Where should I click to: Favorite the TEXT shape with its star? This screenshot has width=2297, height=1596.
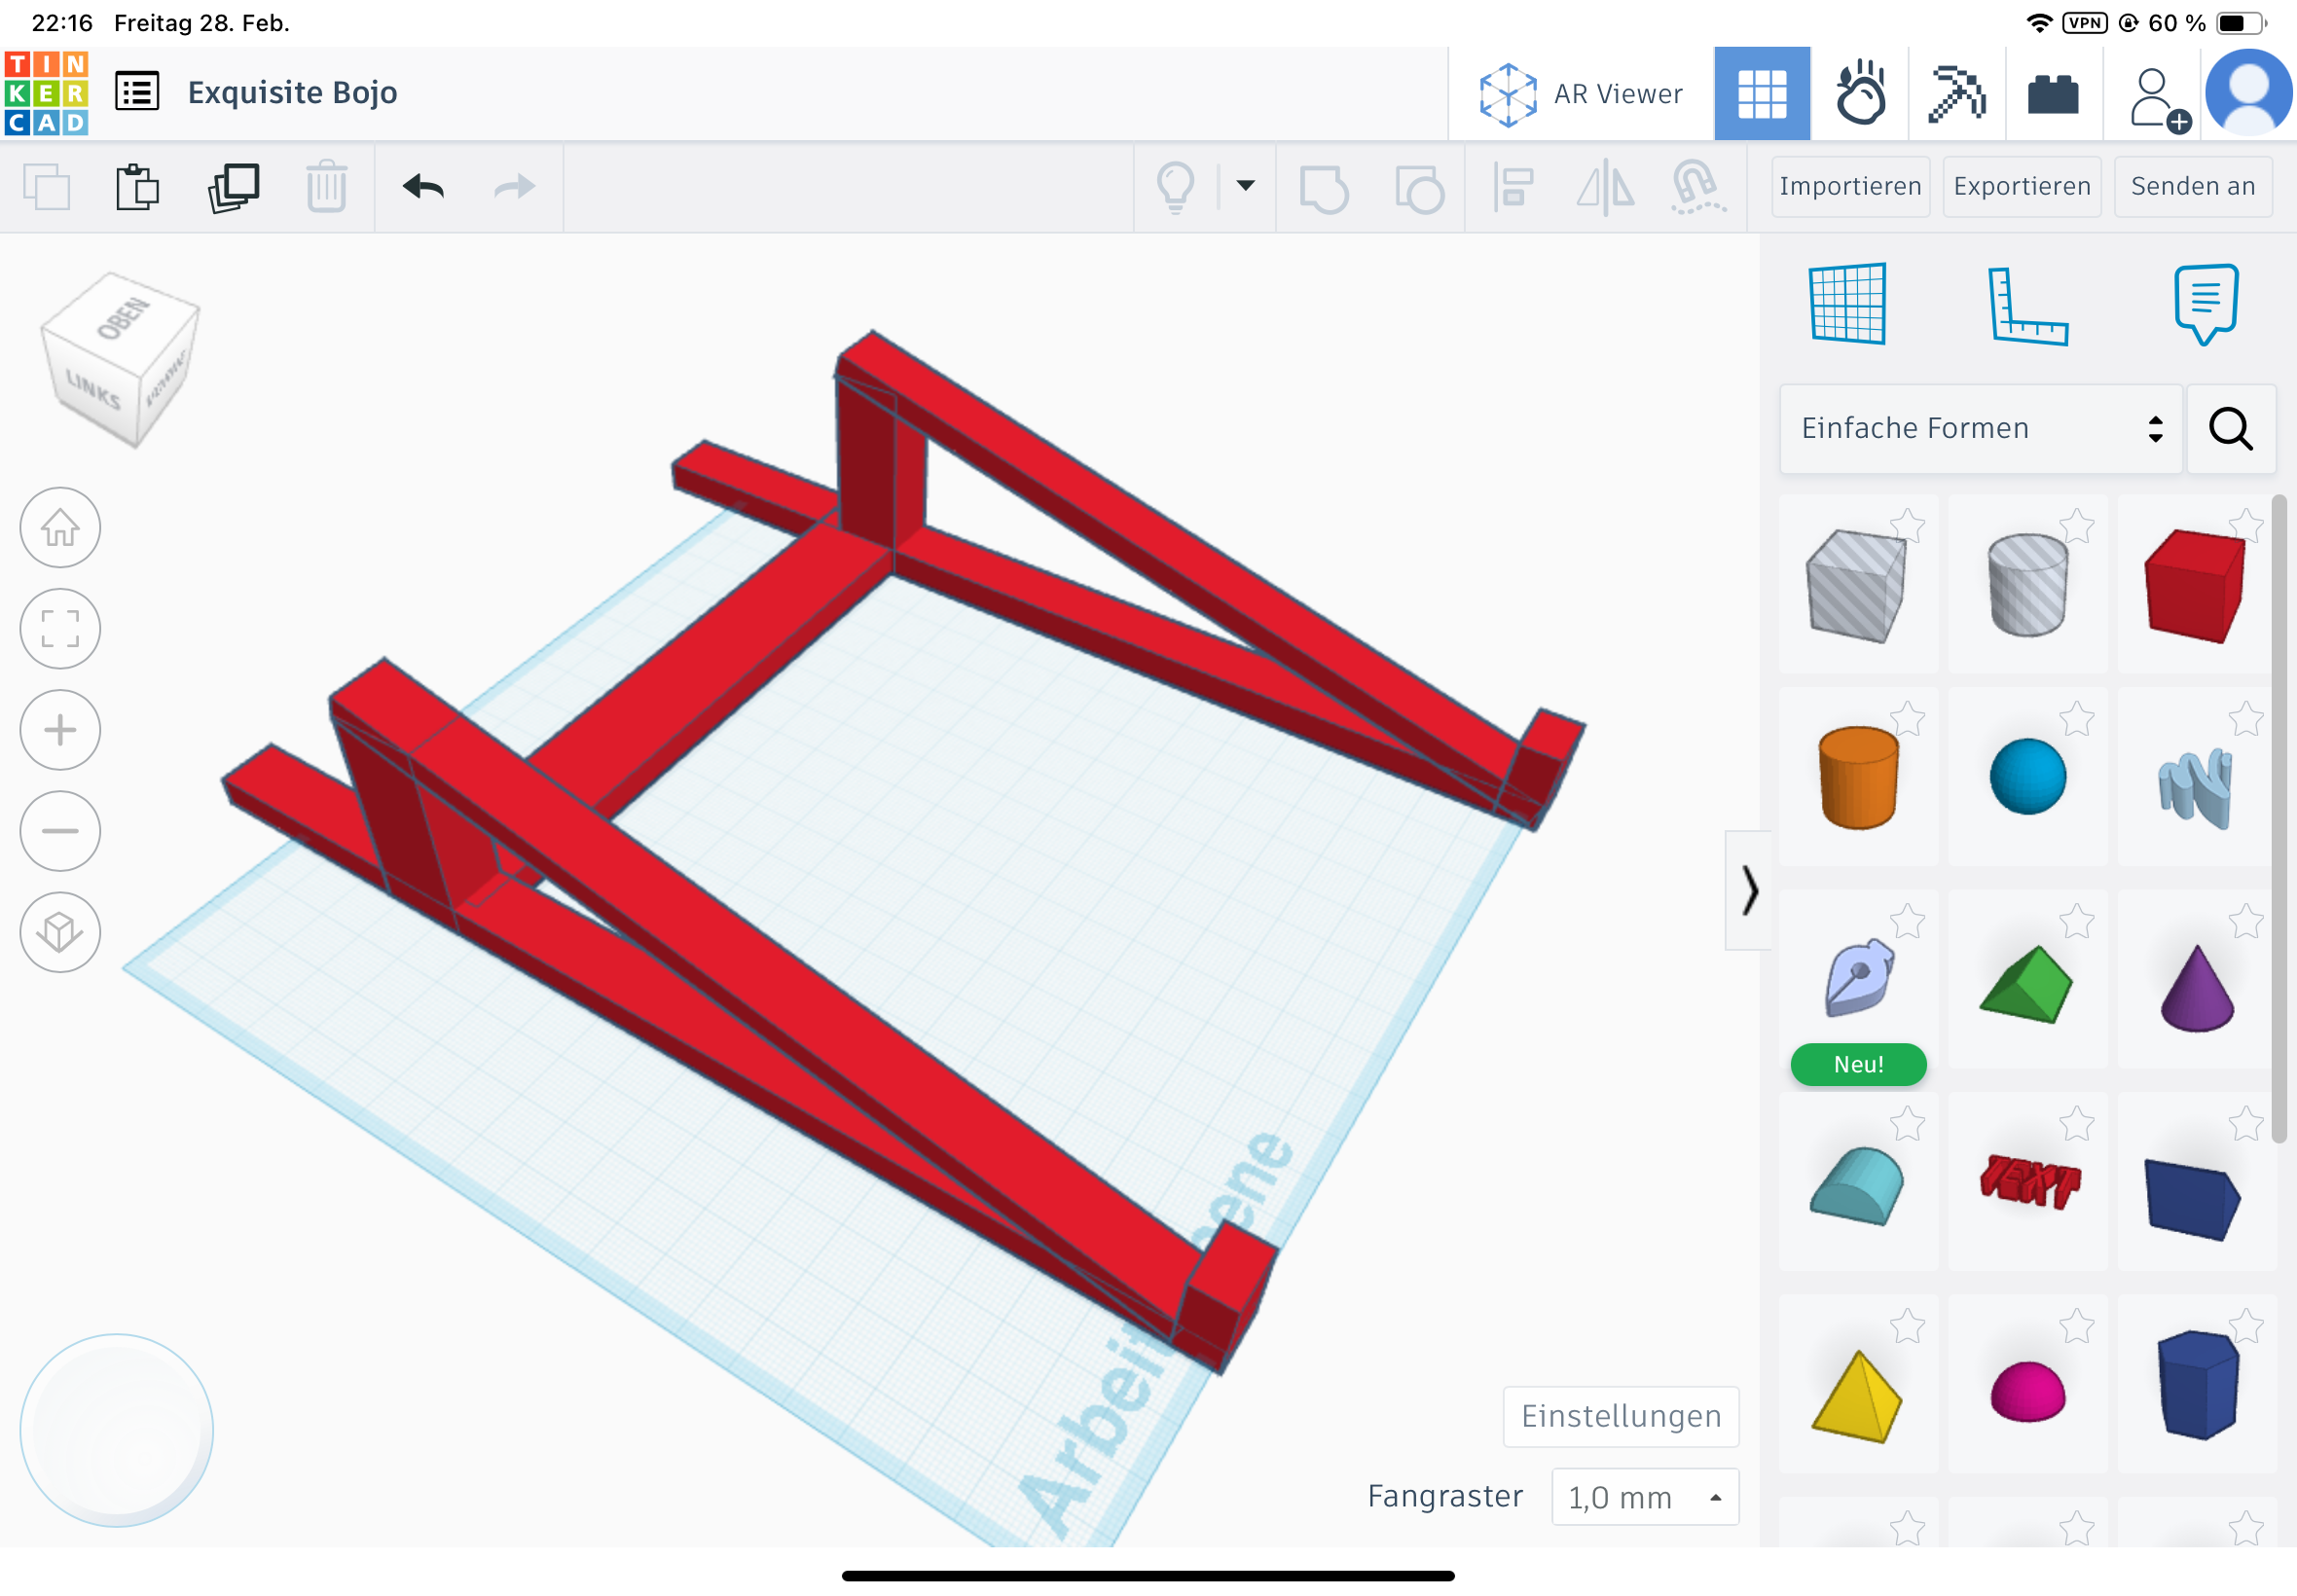coord(2077,1123)
